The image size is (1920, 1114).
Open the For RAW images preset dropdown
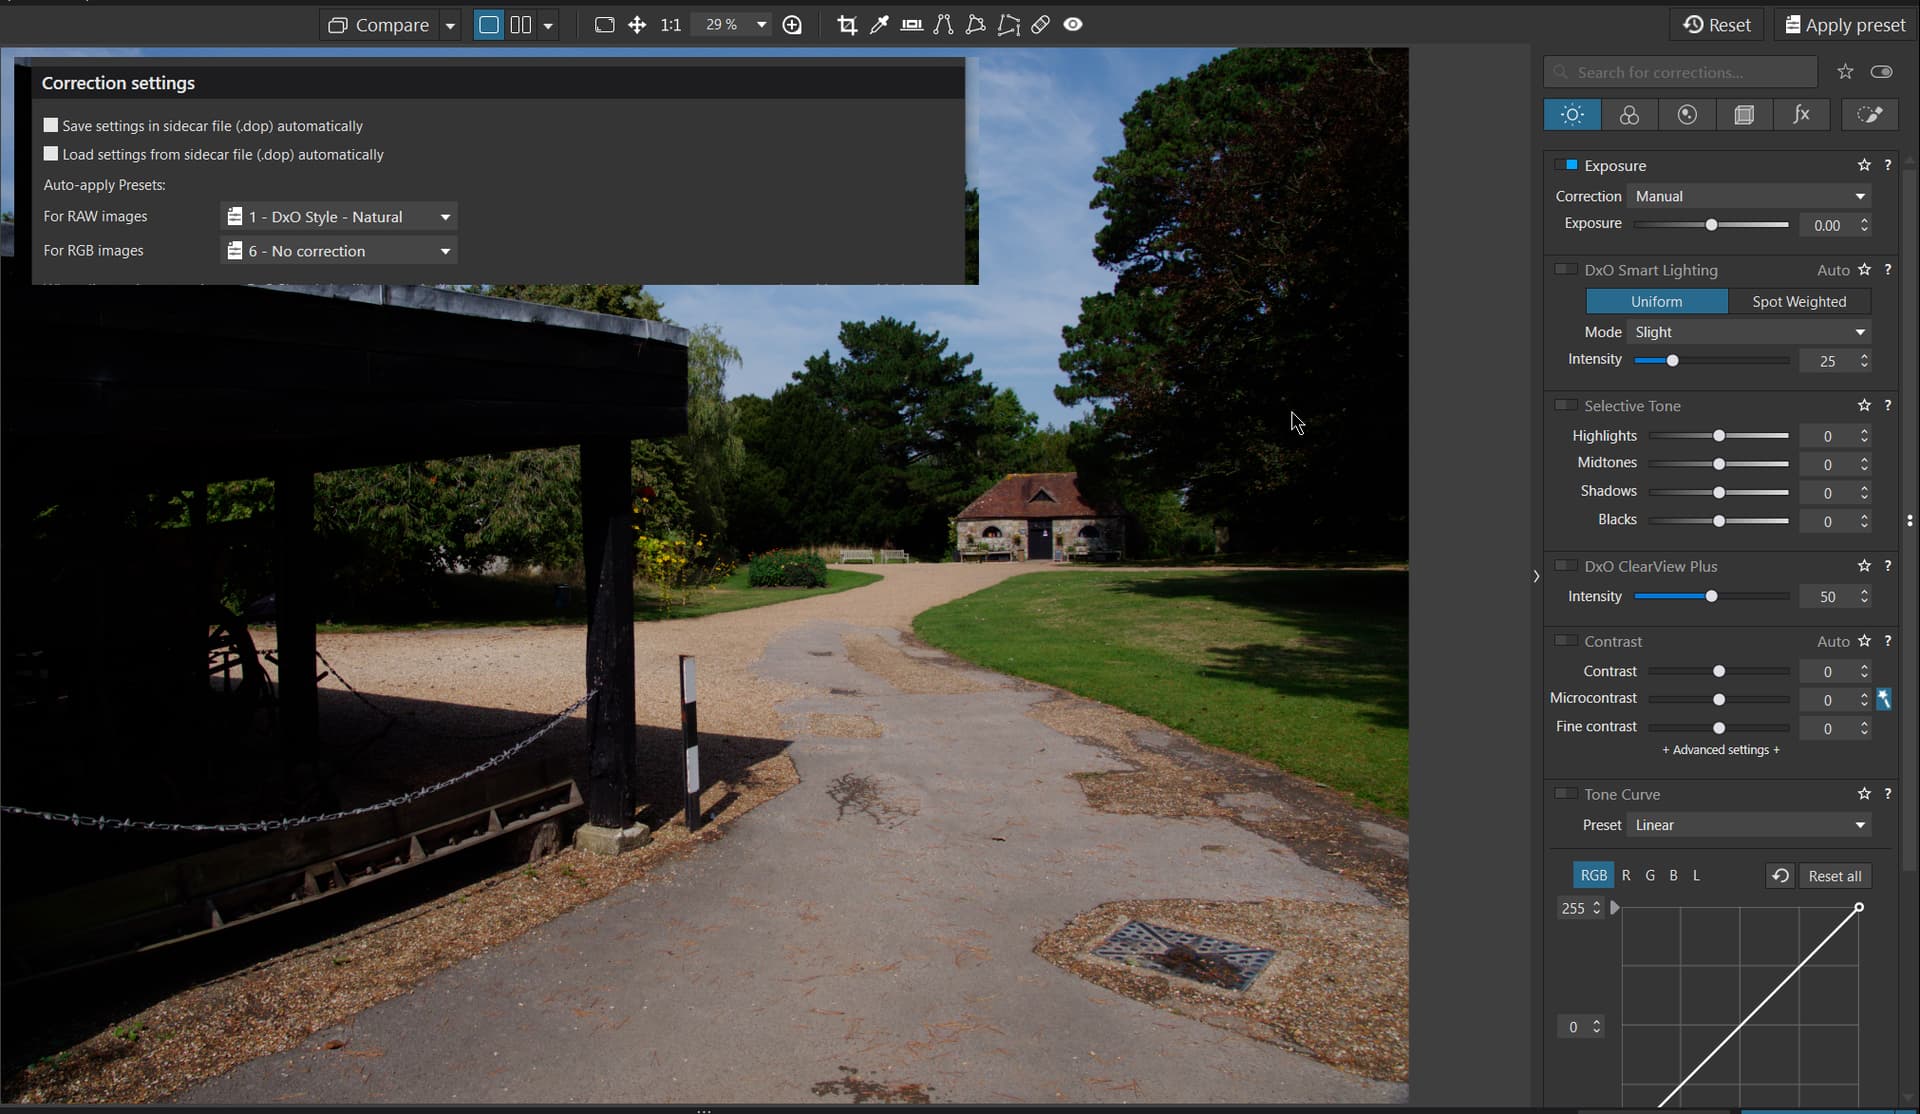339,217
